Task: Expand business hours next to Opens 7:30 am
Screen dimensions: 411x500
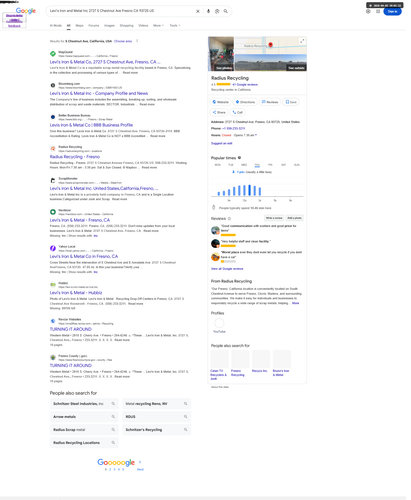Action: tap(256, 135)
